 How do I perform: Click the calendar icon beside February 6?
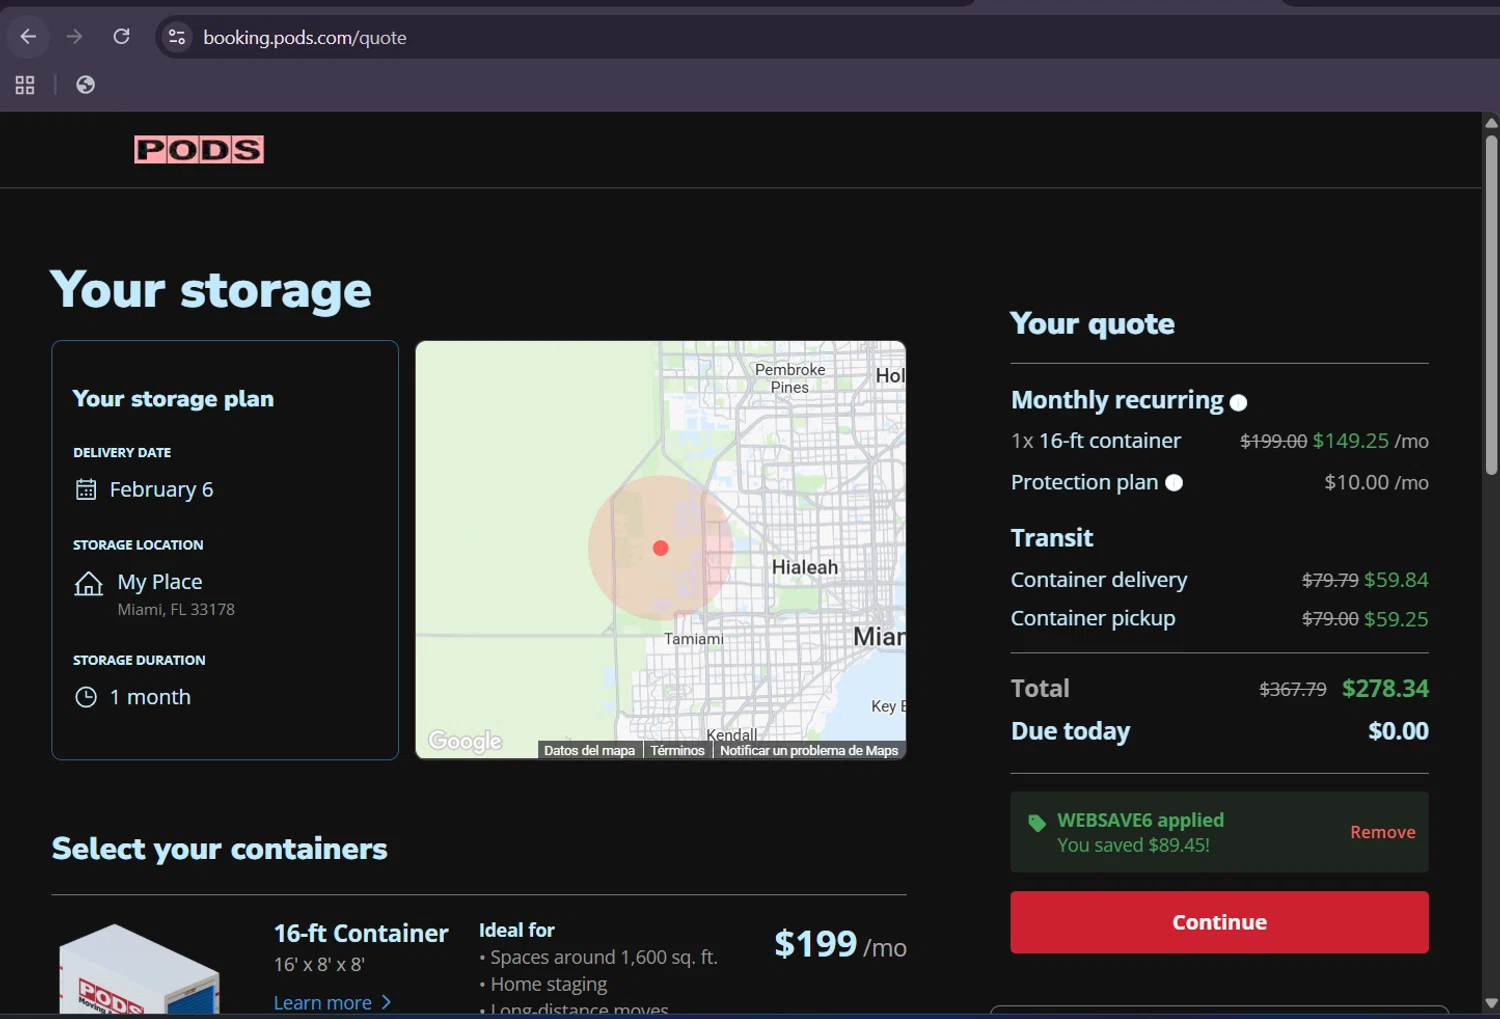(x=86, y=489)
